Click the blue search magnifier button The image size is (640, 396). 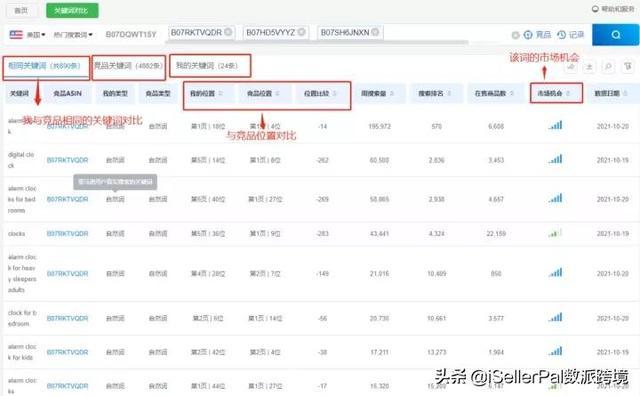[616, 35]
